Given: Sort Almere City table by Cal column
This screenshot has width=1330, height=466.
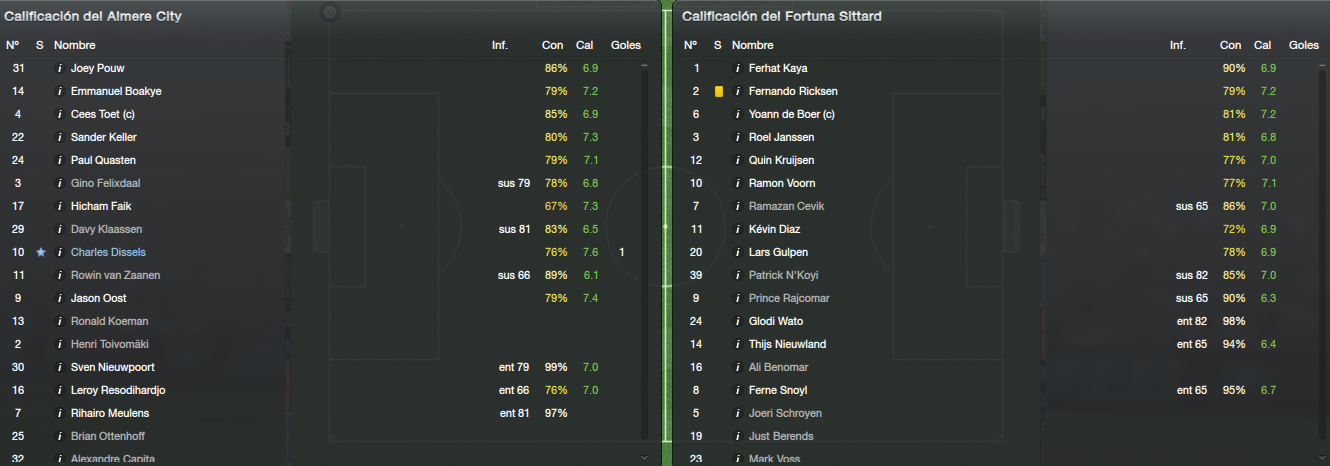Looking at the screenshot, I should [584, 45].
